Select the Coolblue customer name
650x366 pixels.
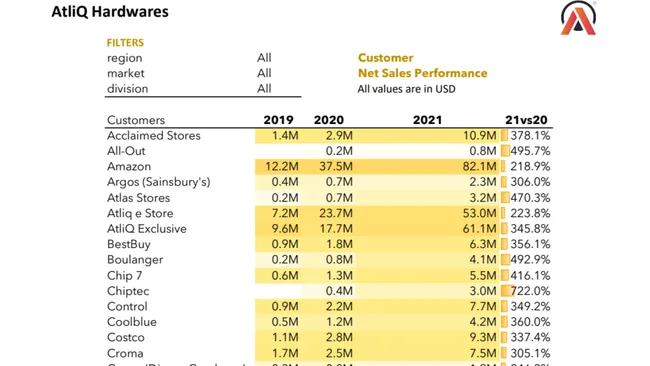[x=132, y=322]
